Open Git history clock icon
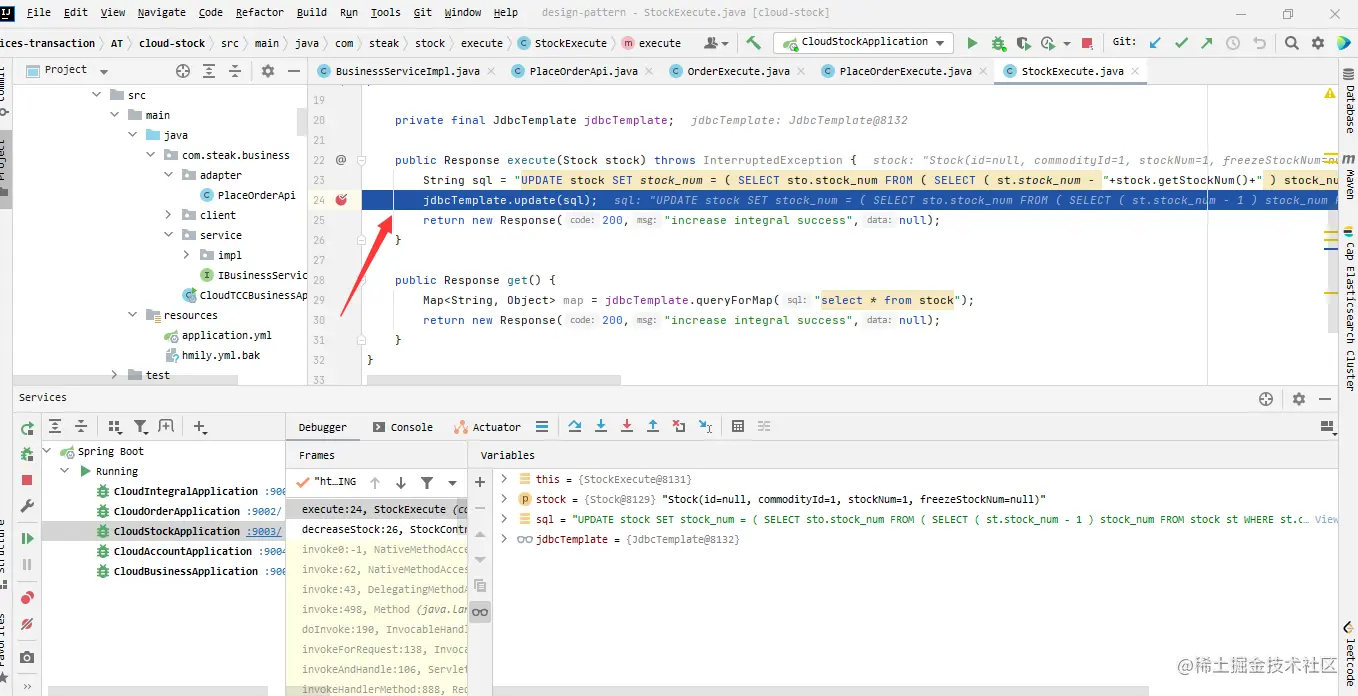1358x696 pixels. (1233, 43)
